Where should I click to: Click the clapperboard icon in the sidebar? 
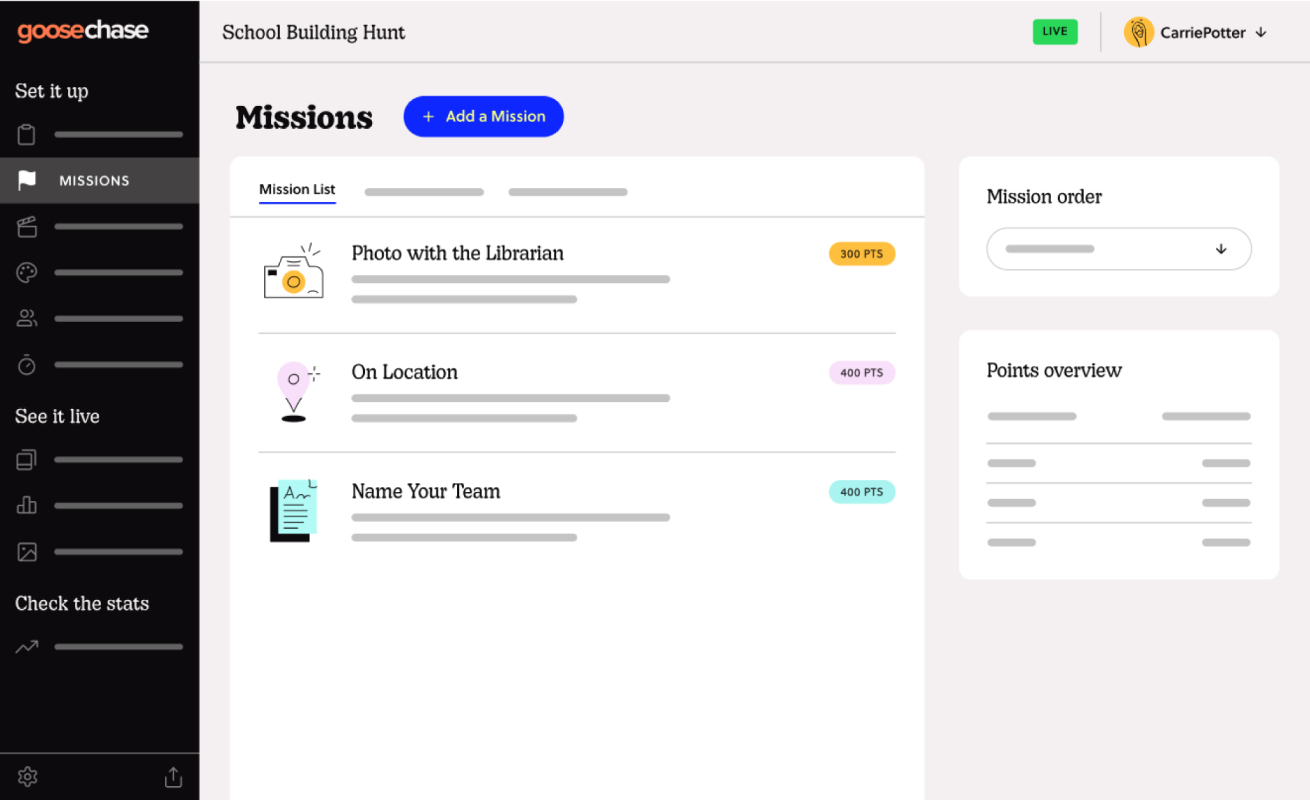[27, 227]
